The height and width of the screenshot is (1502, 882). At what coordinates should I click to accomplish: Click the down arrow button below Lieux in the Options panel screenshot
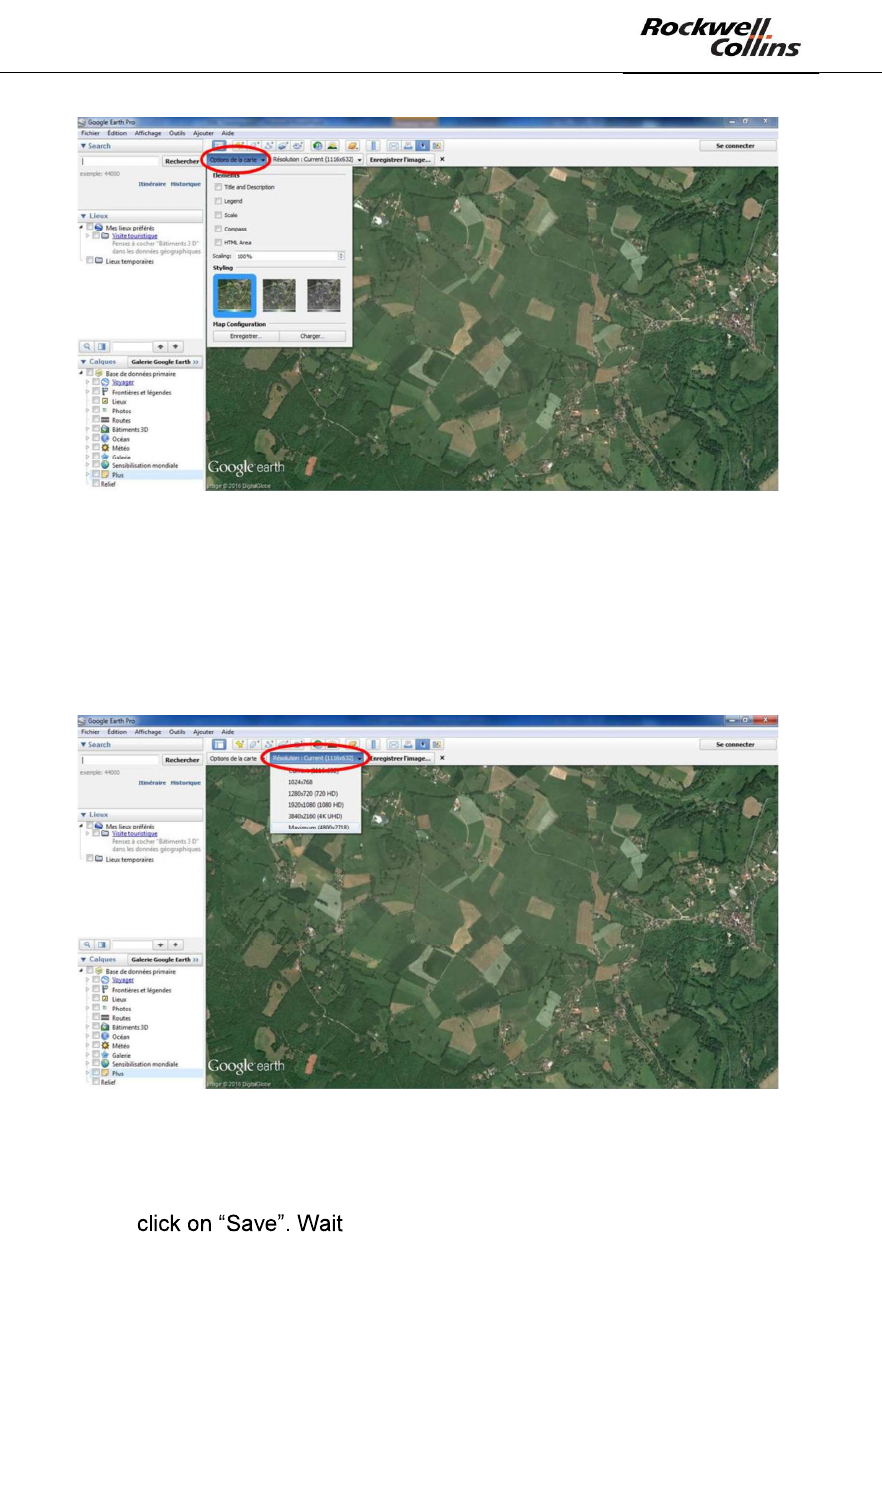(175, 347)
